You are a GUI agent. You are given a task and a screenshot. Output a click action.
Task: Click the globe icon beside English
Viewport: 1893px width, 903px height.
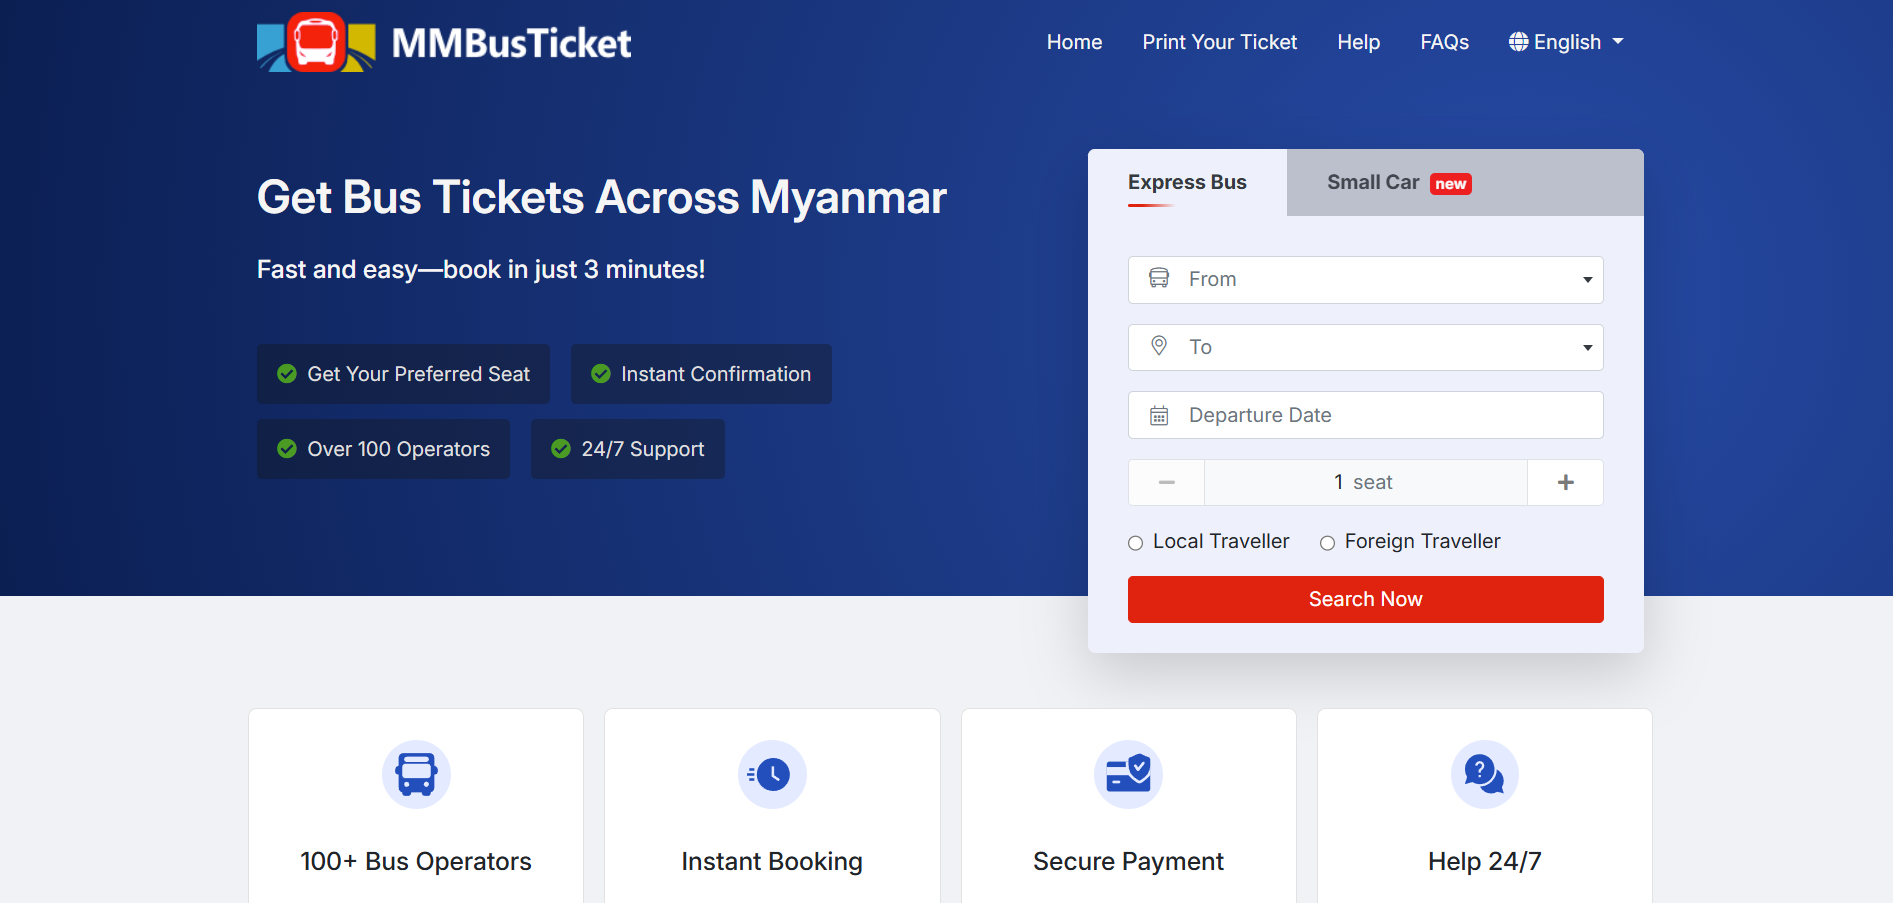pyautogui.click(x=1518, y=42)
